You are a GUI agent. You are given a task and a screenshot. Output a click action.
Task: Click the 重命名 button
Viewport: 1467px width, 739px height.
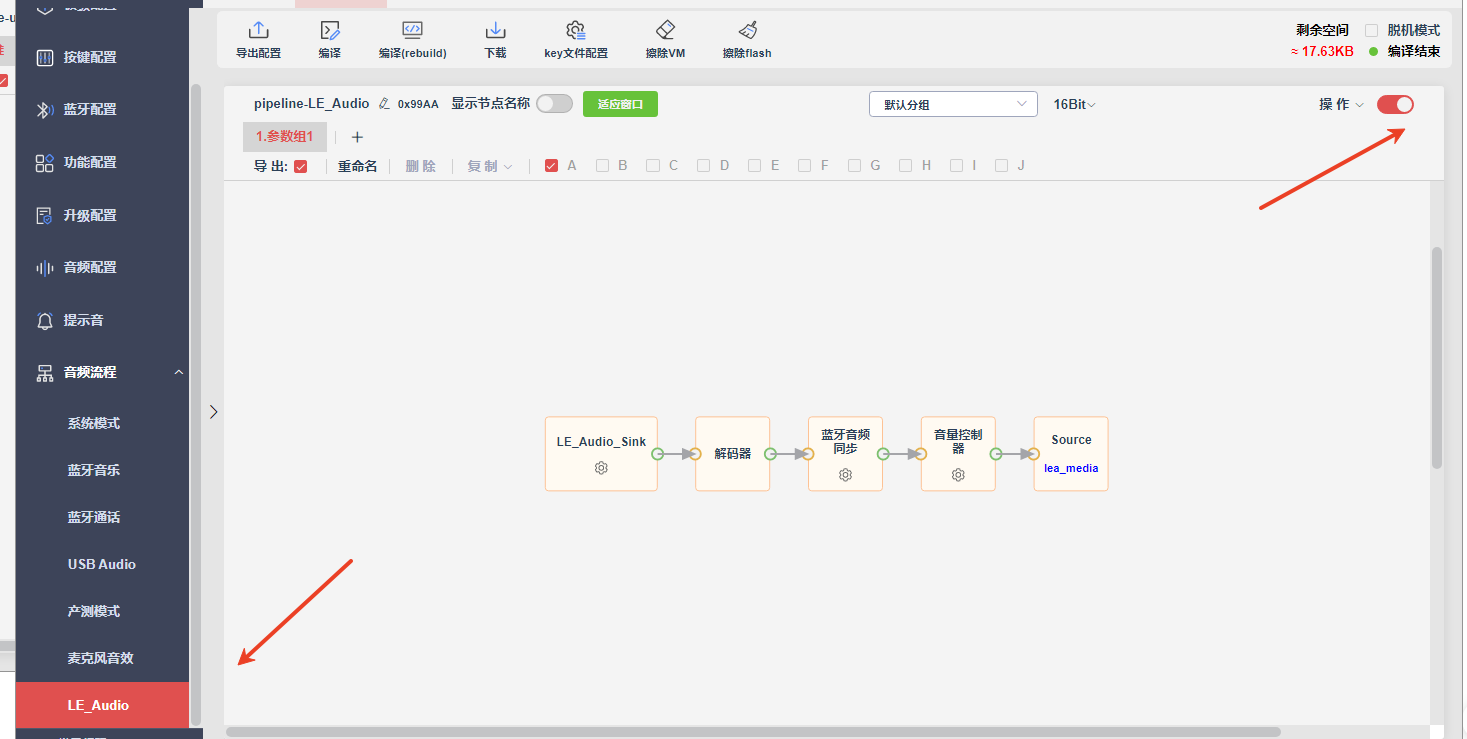click(x=358, y=166)
